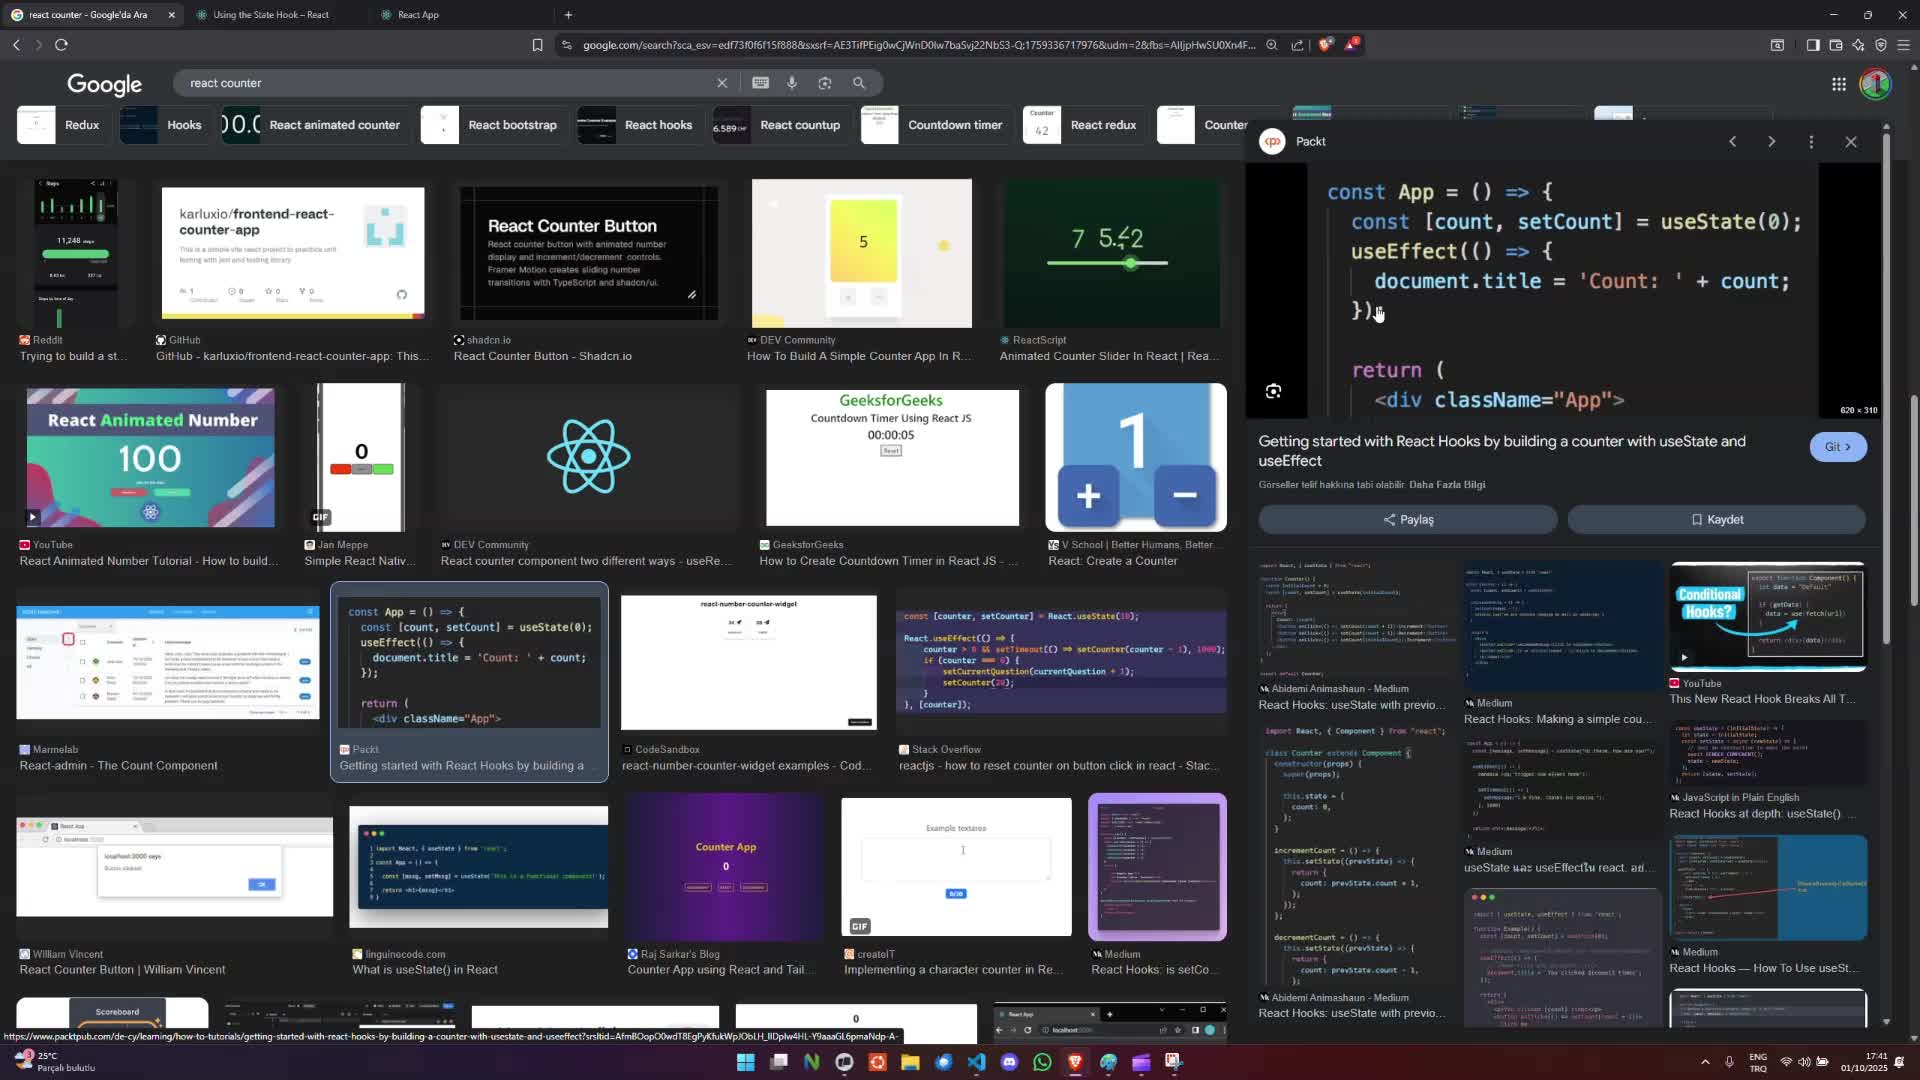The width and height of the screenshot is (1920, 1080).
Task: Select the React hooks filter chip
Action: click(x=636, y=125)
